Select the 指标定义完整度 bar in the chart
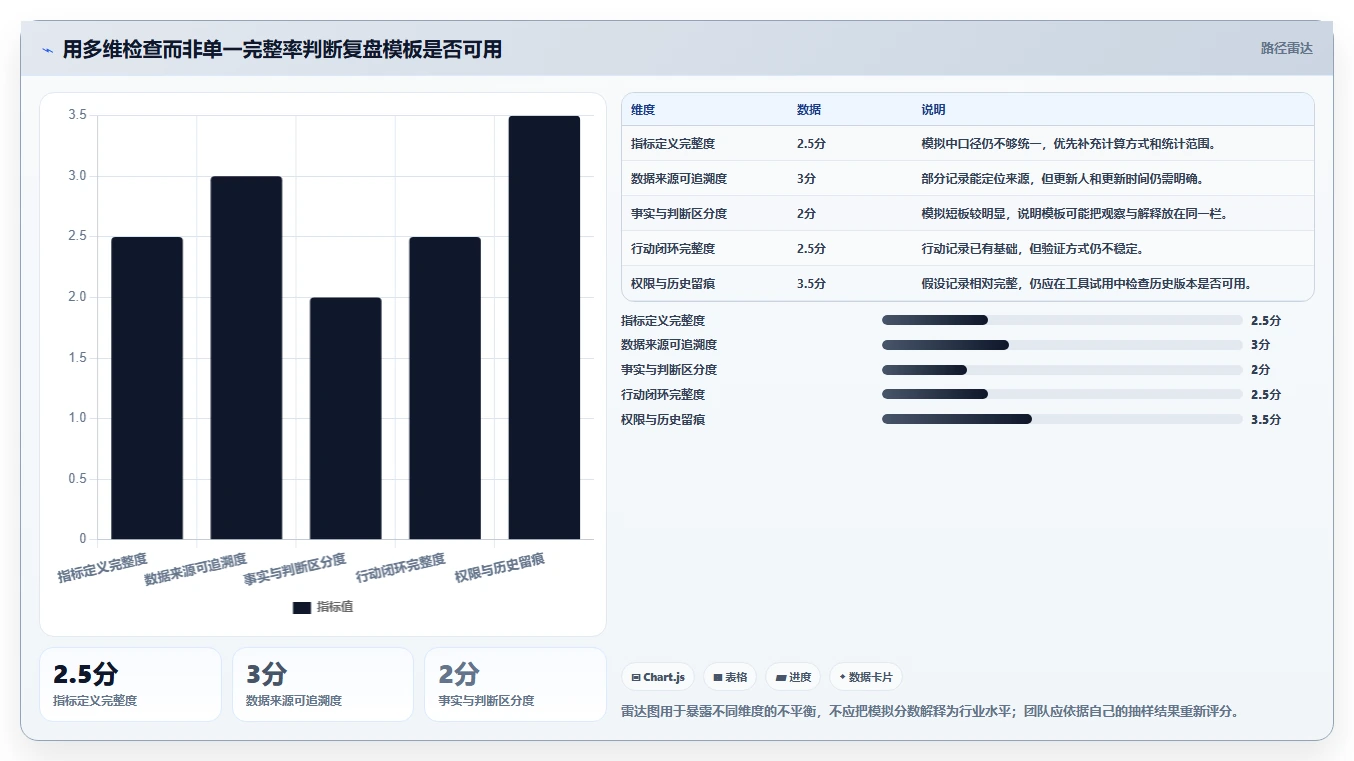 (147, 388)
